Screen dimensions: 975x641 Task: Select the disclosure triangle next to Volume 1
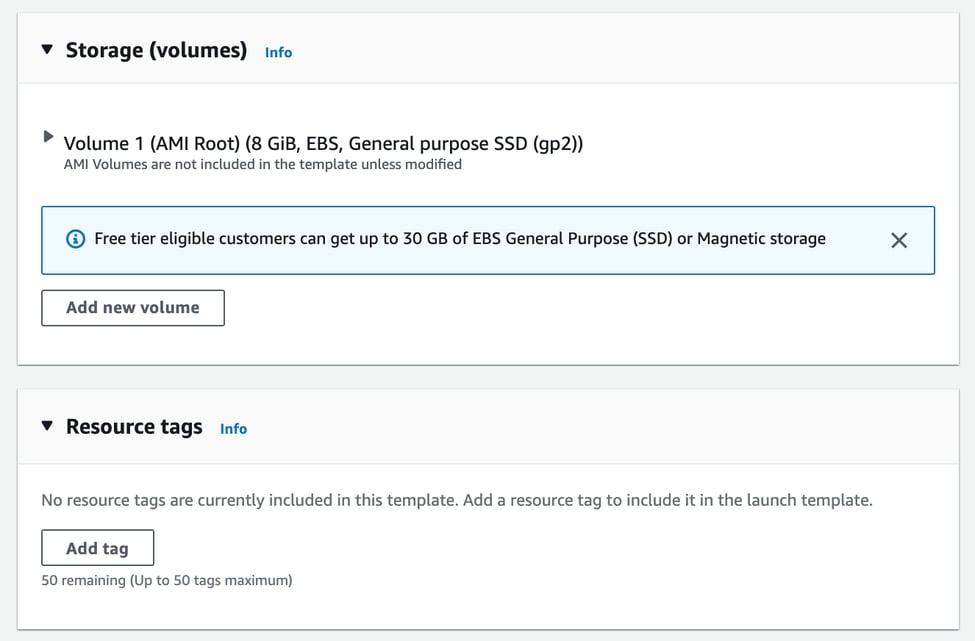pyautogui.click(x=47, y=138)
